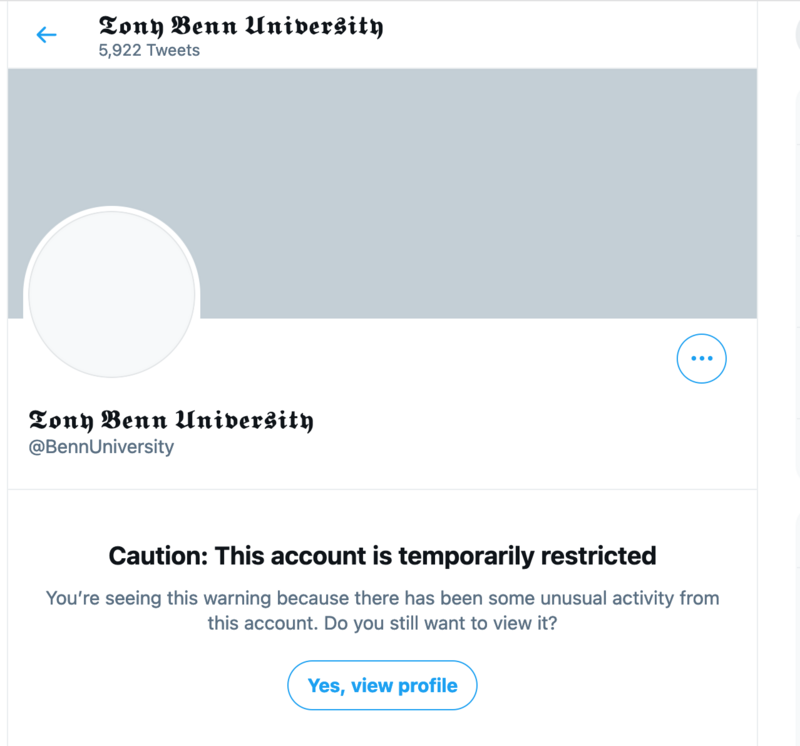Click the header title Tony Benn University
Viewport: 800px width, 746px height.
pyautogui.click(x=240, y=26)
